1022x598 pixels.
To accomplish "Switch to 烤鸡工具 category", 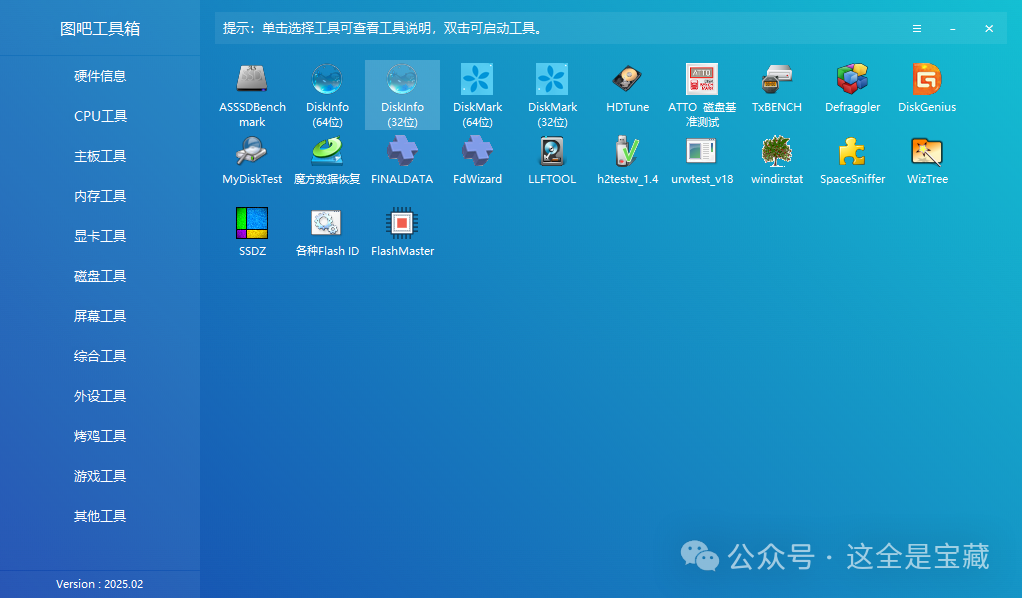I will click(100, 436).
